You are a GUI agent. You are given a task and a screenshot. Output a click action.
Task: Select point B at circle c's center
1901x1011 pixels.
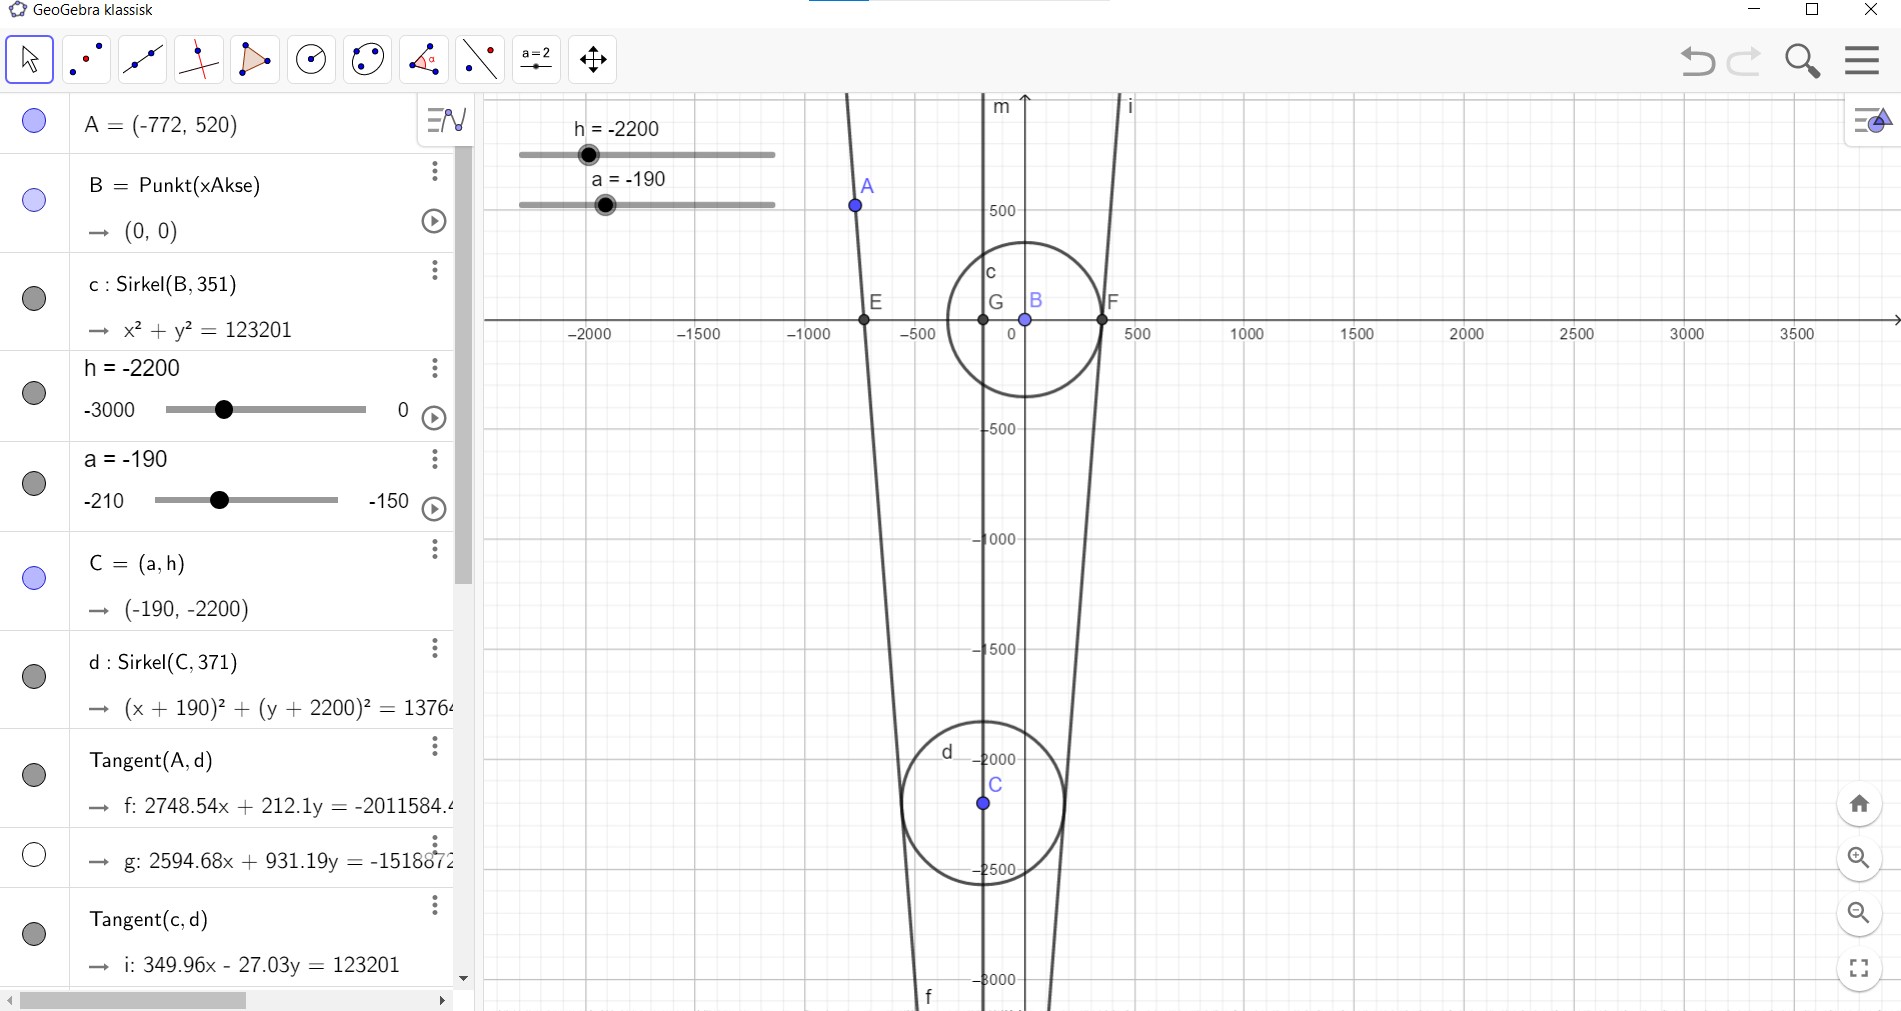click(x=1025, y=320)
